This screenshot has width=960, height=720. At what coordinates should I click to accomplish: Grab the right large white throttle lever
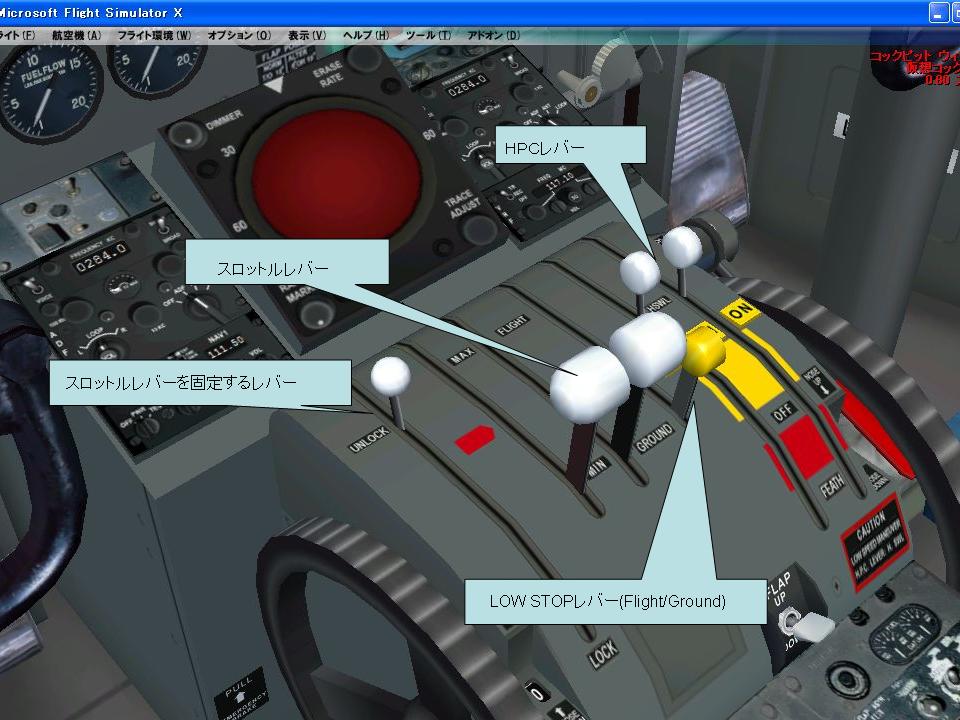[x=648, y=349]
